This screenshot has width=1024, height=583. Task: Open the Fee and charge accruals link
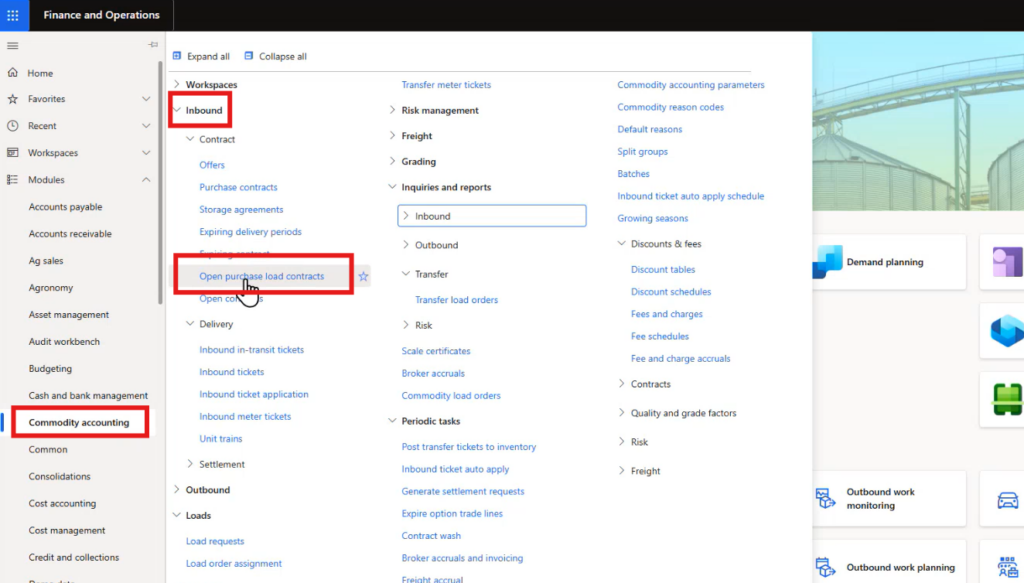(680, 359)
